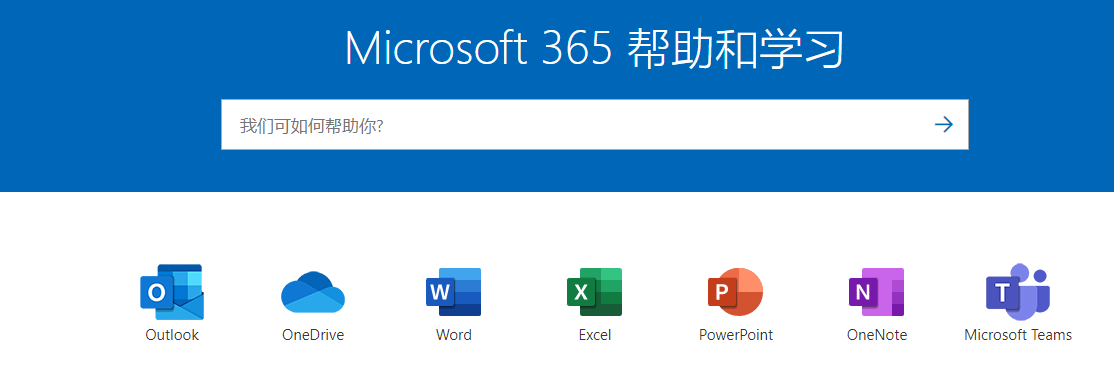Follow the PowerPoint text link
Viewport: 1114px width, 386px height.
(735, 335)
